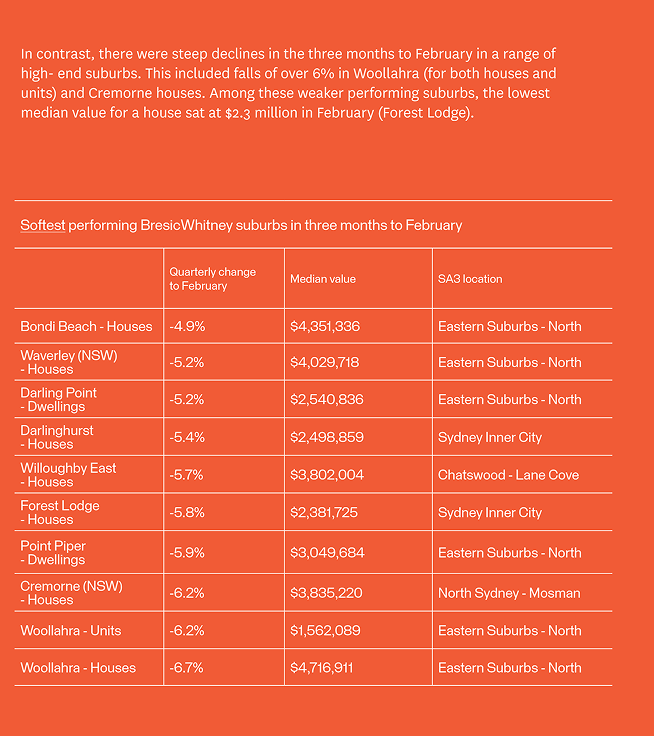This screenshot has height=736, width=654.
Task: Click the "Quarterly change to February" column header
Action: (x=212, y=279)
